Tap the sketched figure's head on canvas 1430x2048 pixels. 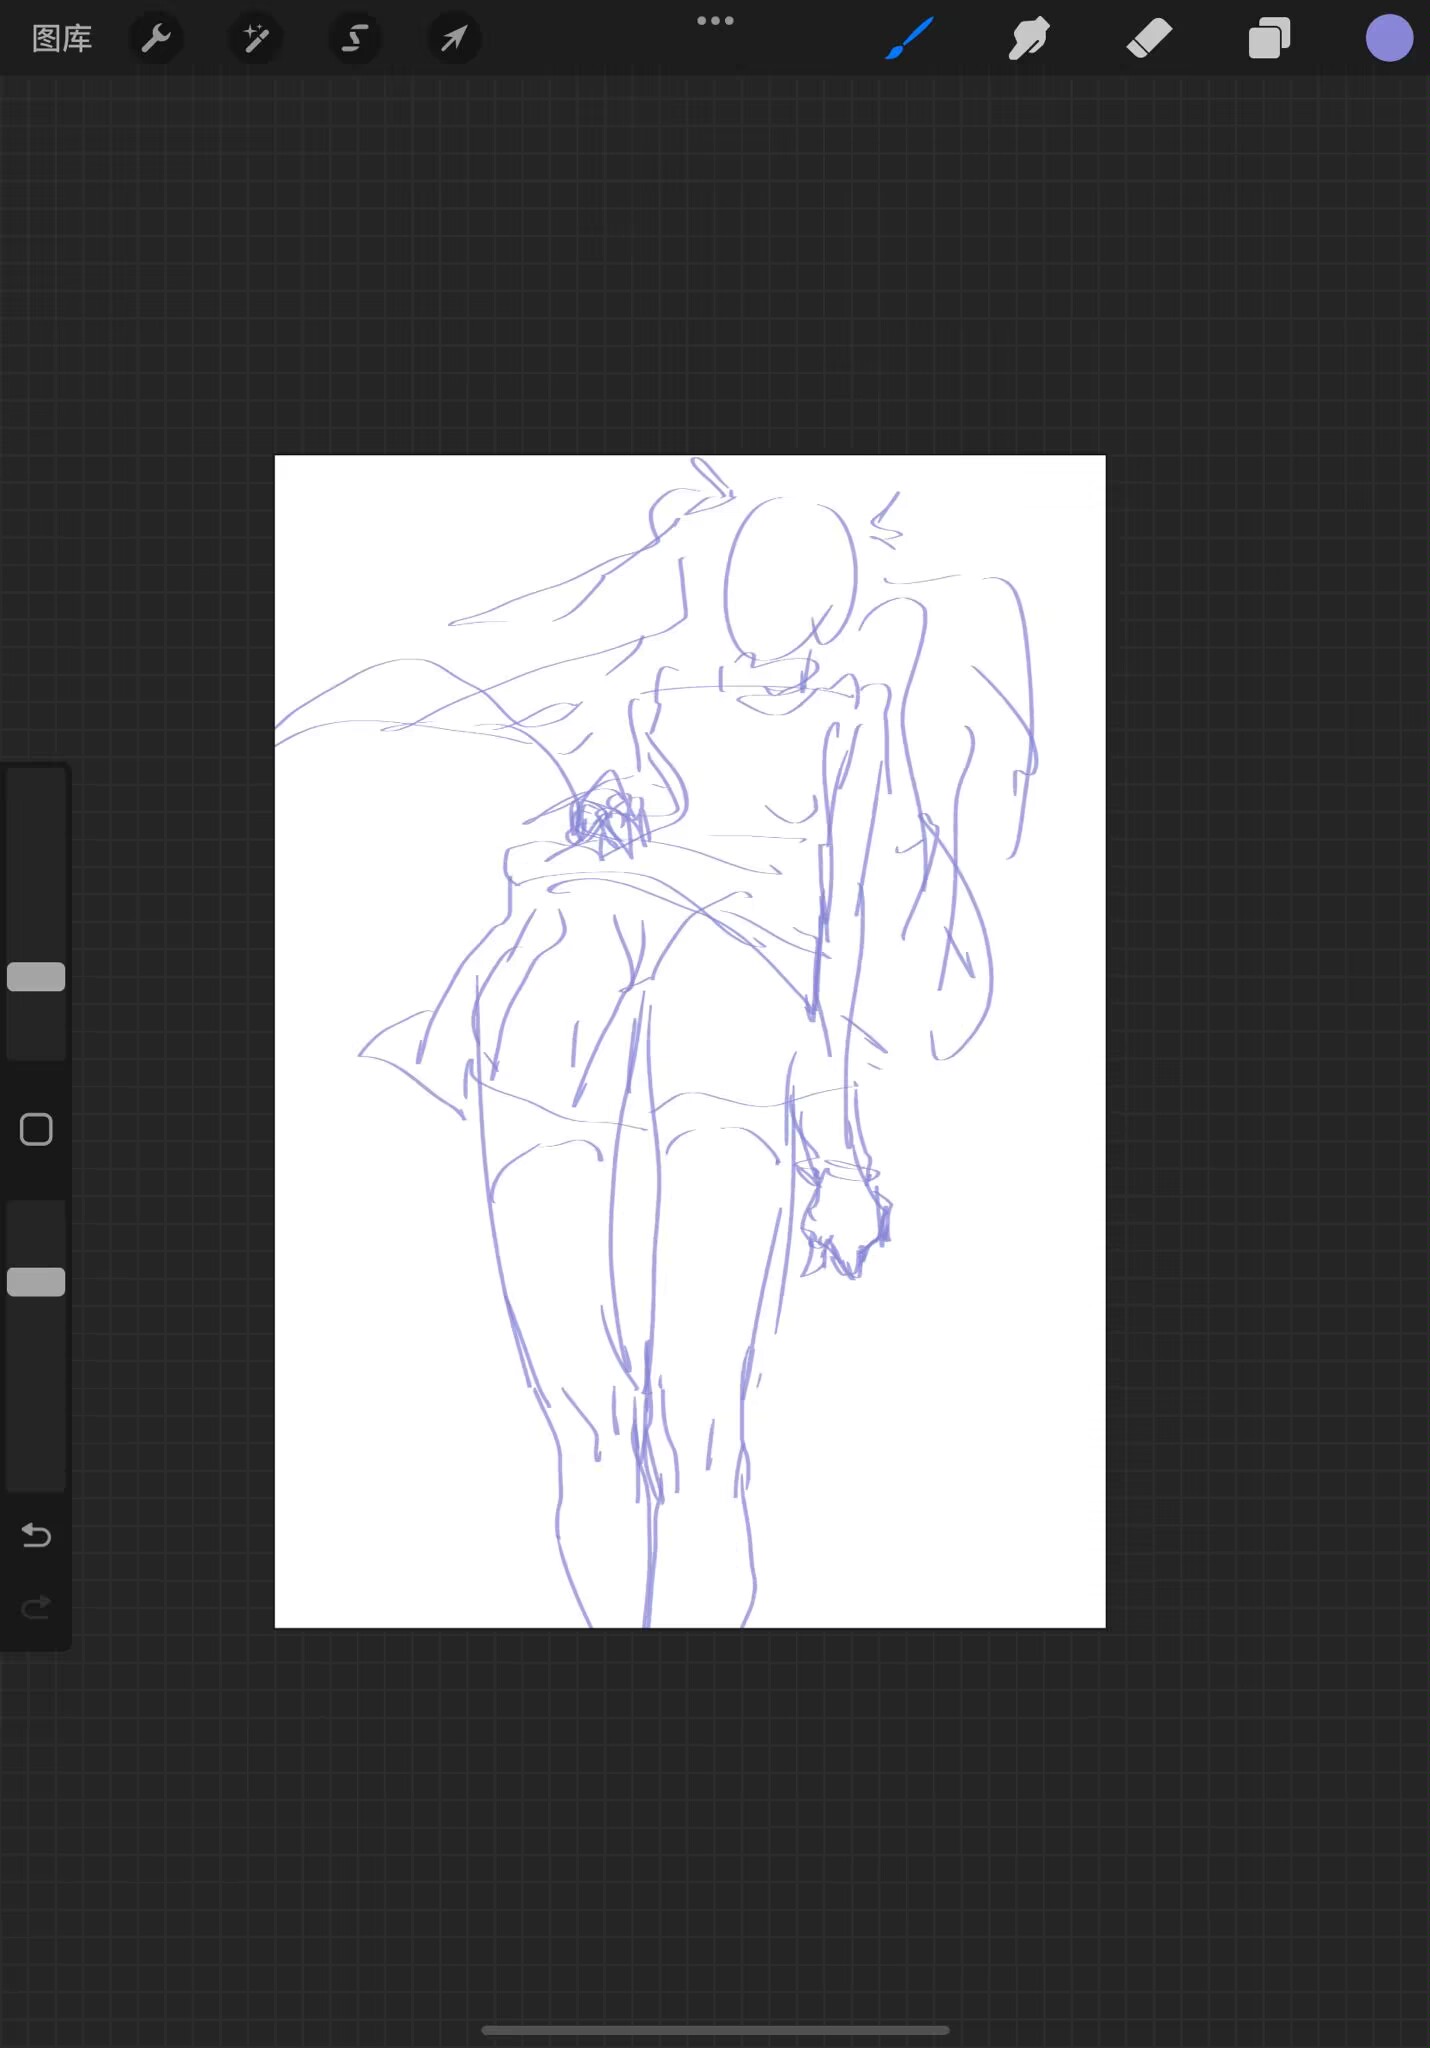[x=790, y=575]
